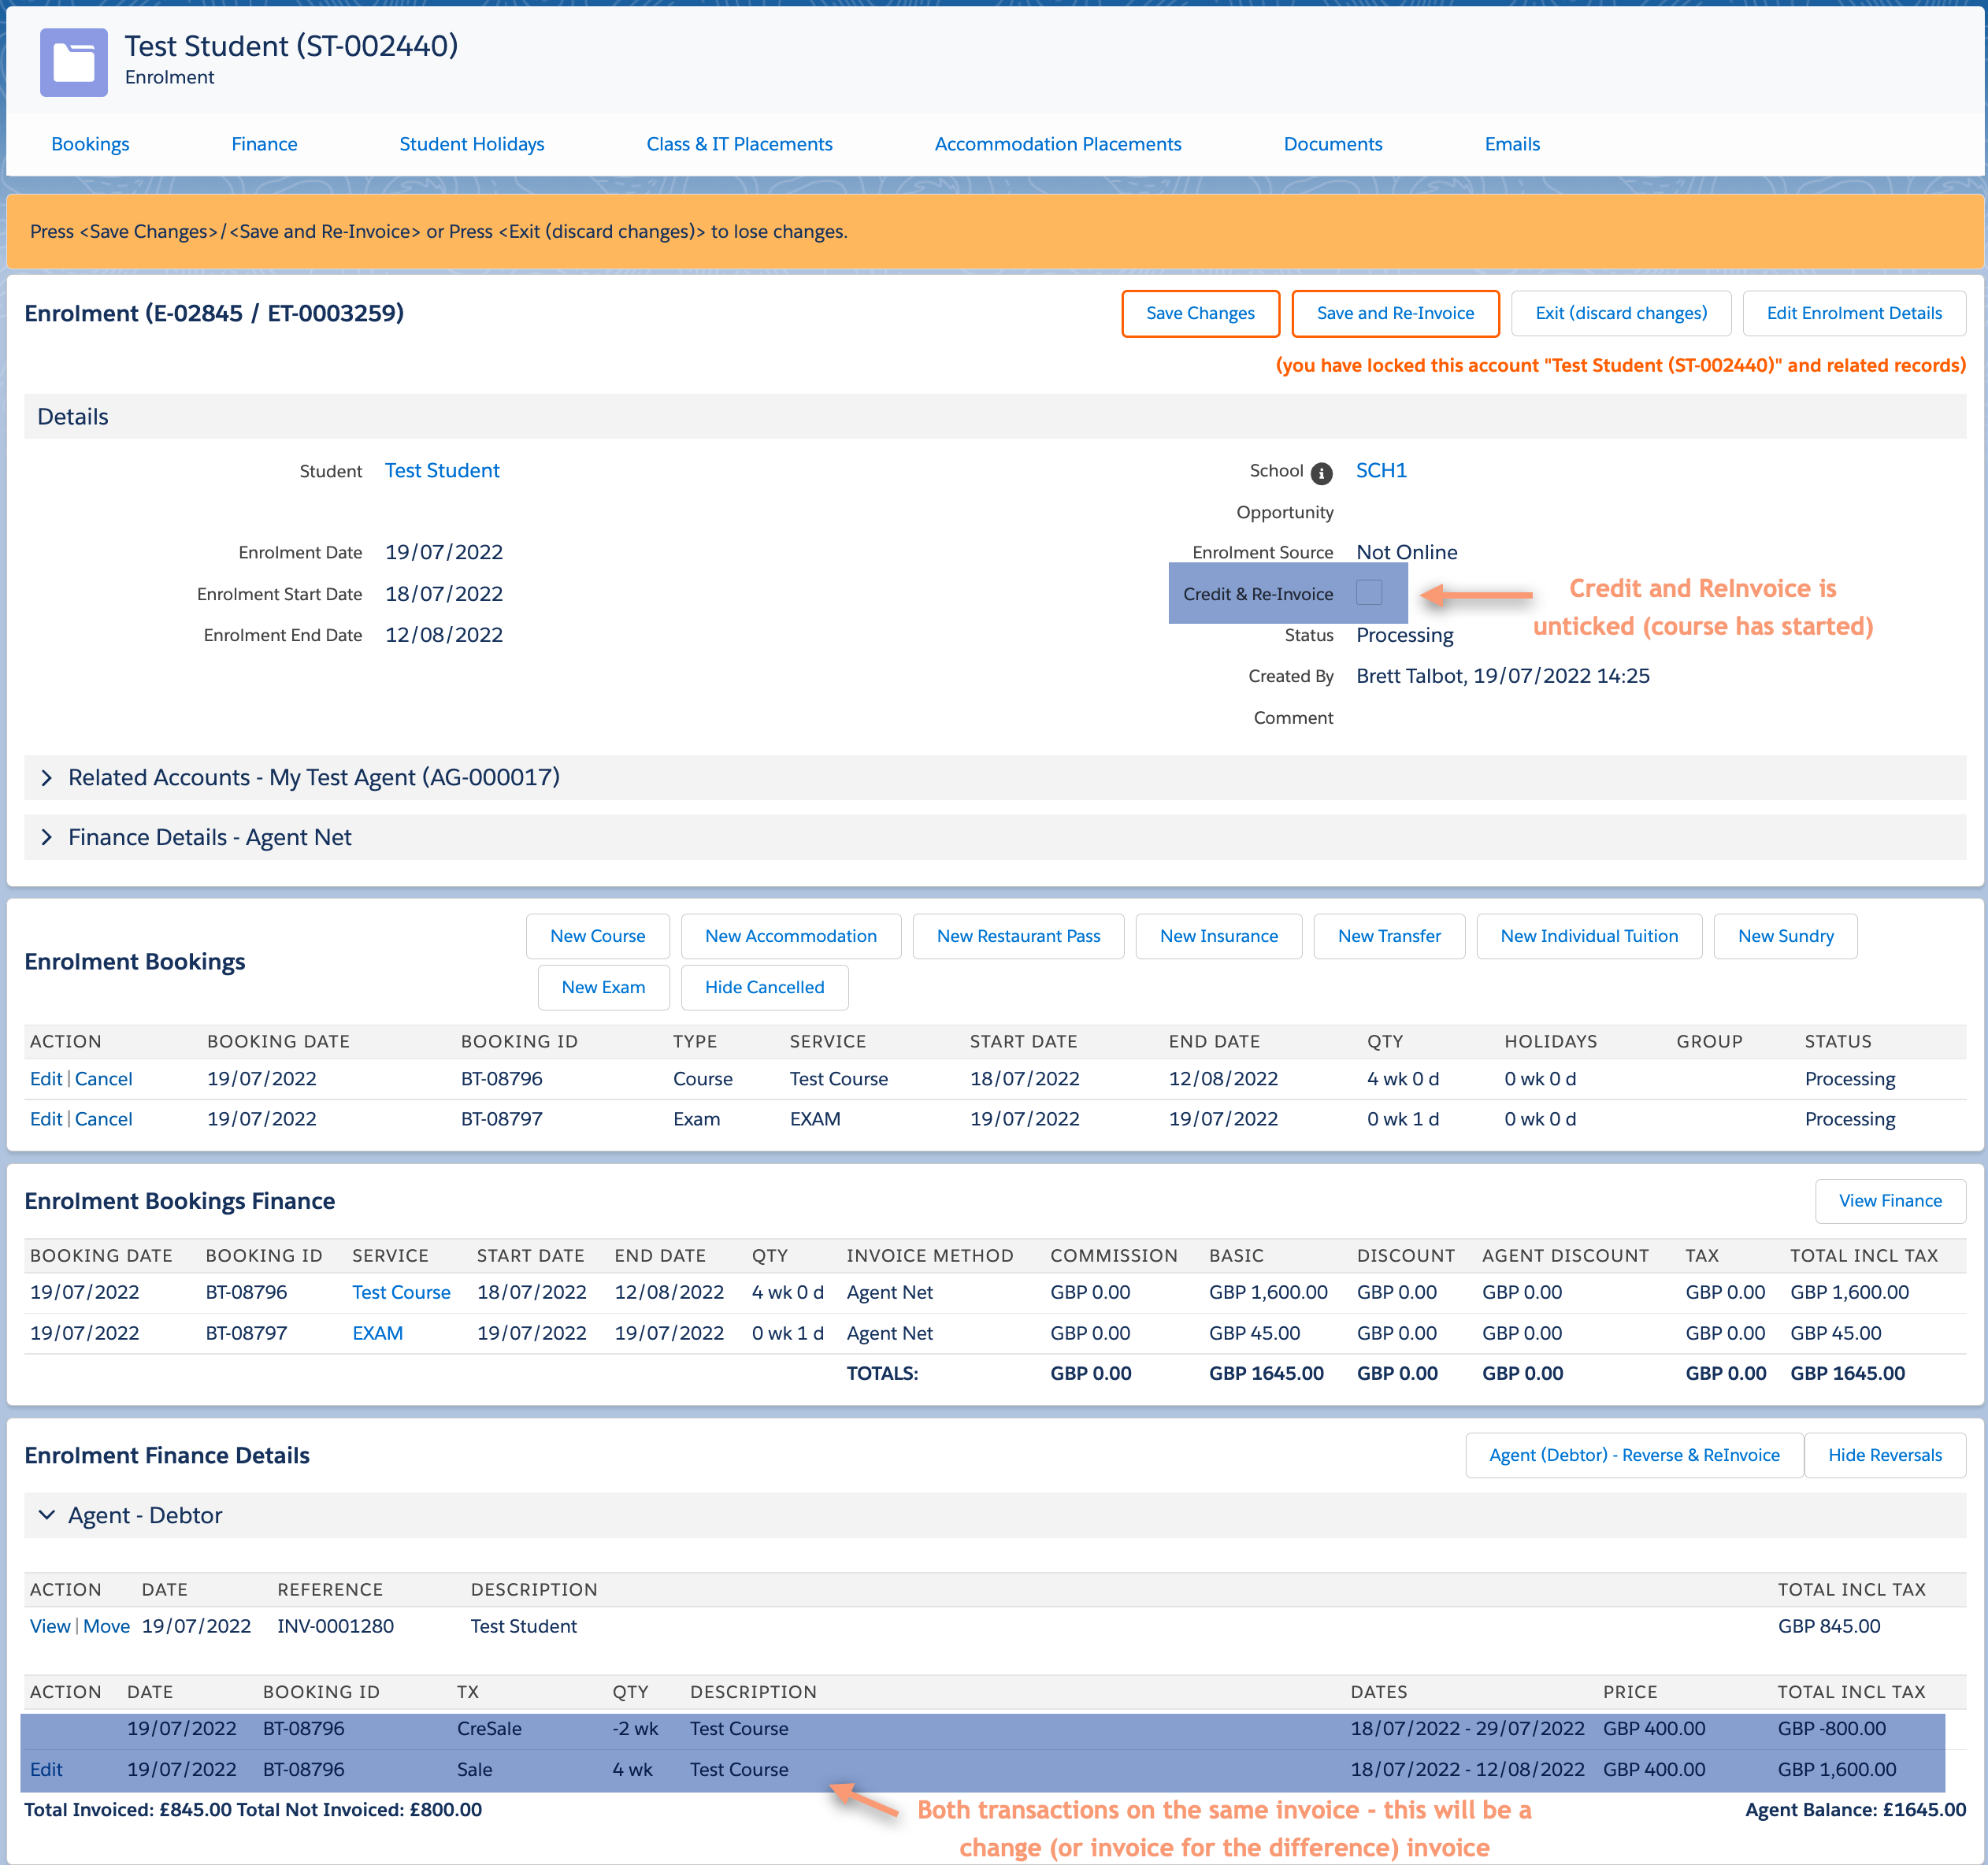Switch to Student Holidays tab

click(x=471, y=144)
